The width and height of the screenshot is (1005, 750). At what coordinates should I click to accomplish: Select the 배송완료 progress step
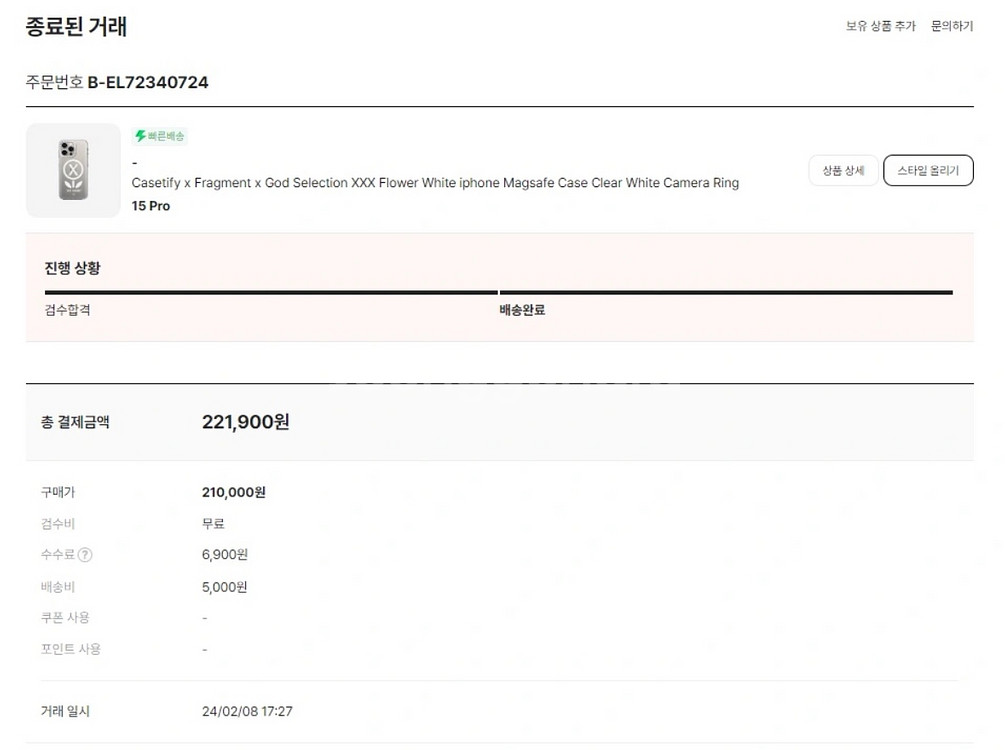point(522,310)
